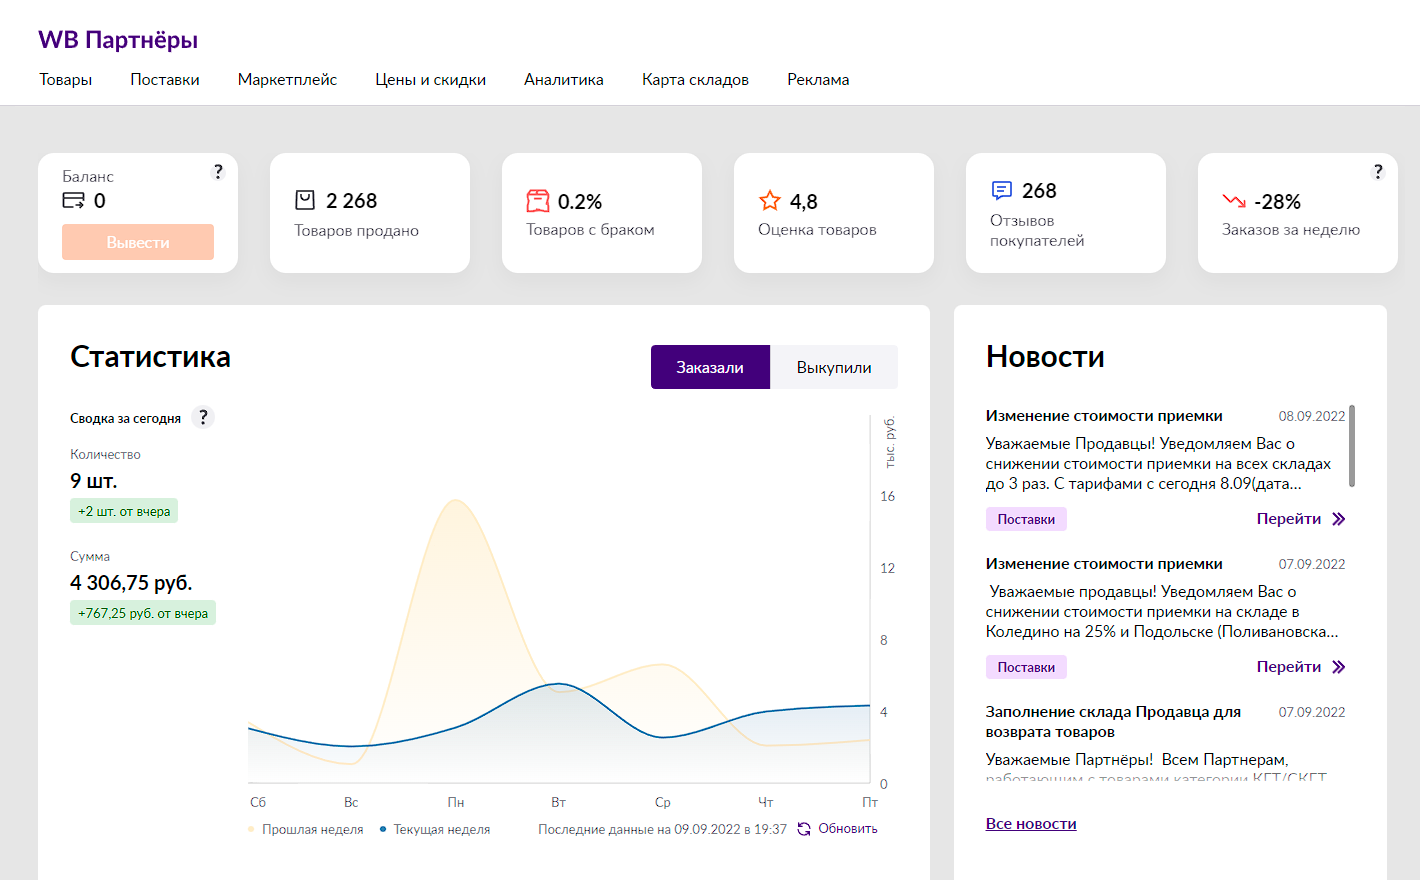Click the Текущая неделя legend marker
The height and width of the screenshot is (880, 1420).
383,829
